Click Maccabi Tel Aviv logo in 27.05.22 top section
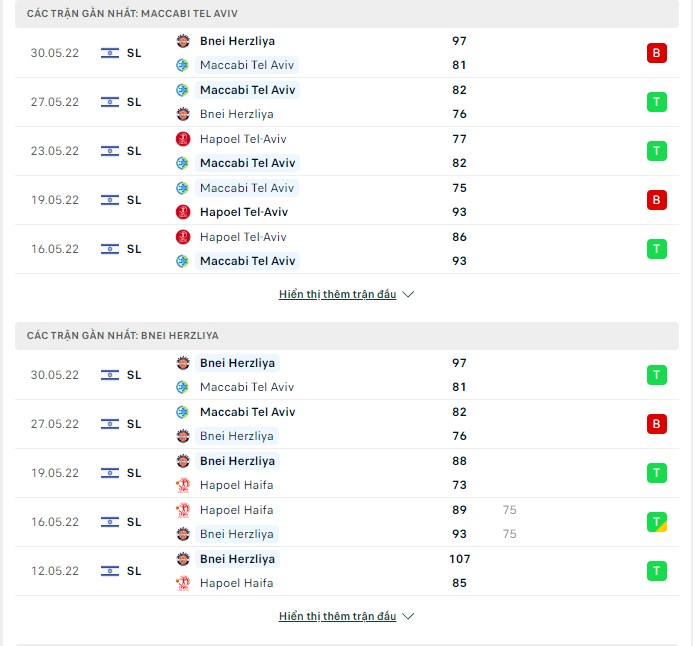This screenshot has height=646, width=693. click(x=182, y=90)
